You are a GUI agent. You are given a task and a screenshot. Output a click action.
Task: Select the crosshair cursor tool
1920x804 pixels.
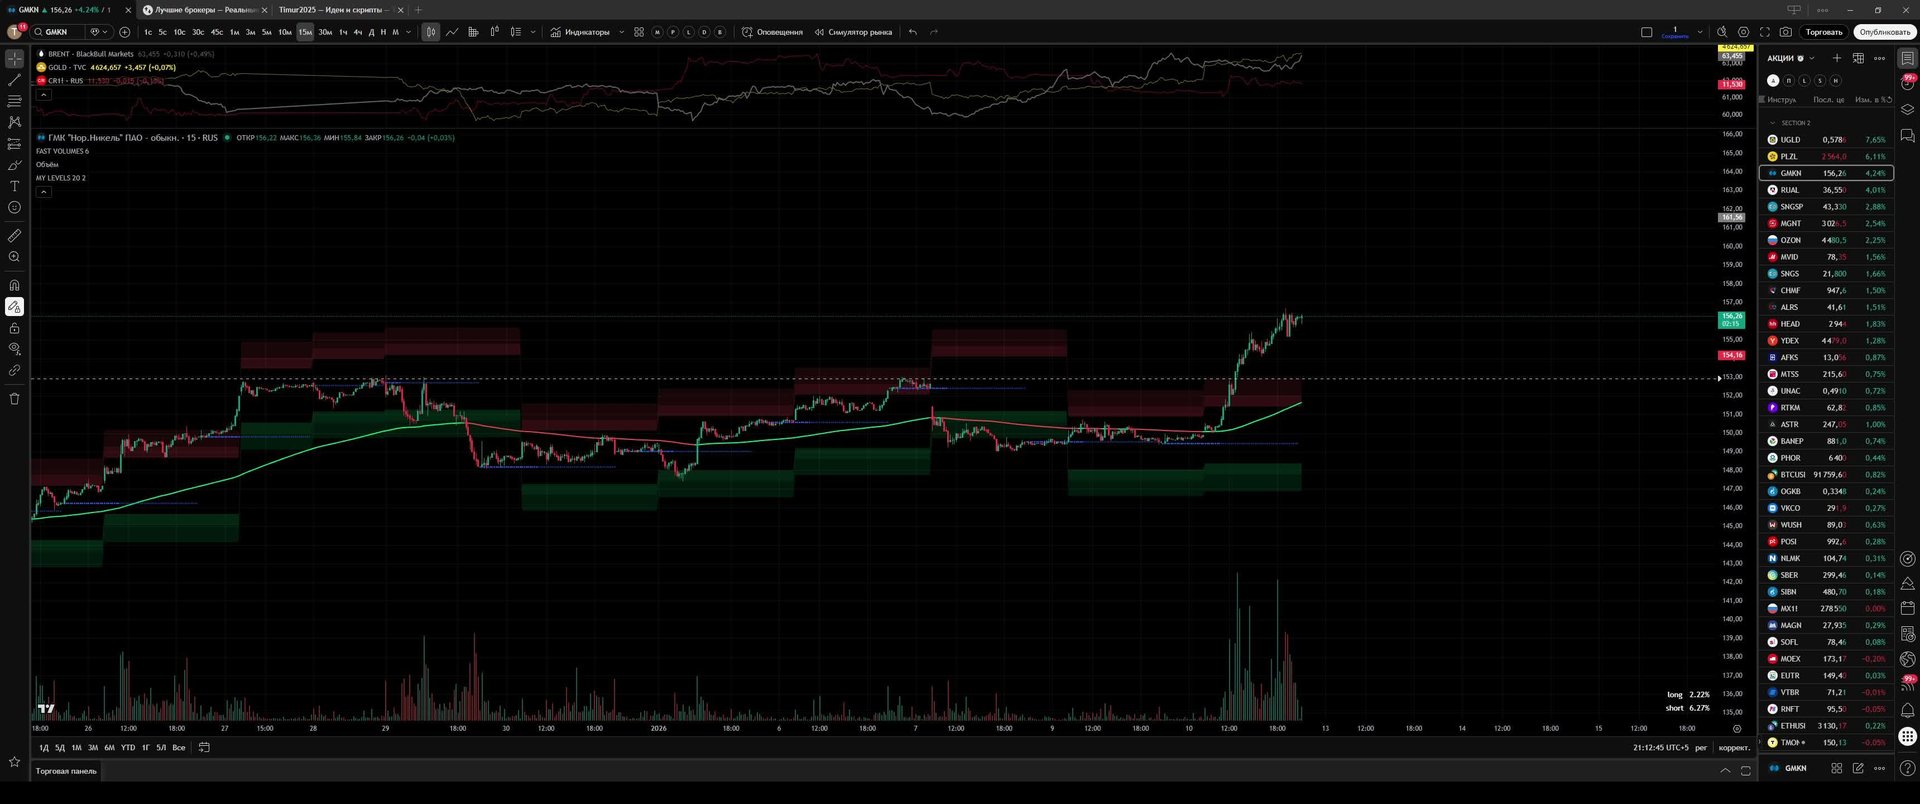14,58
